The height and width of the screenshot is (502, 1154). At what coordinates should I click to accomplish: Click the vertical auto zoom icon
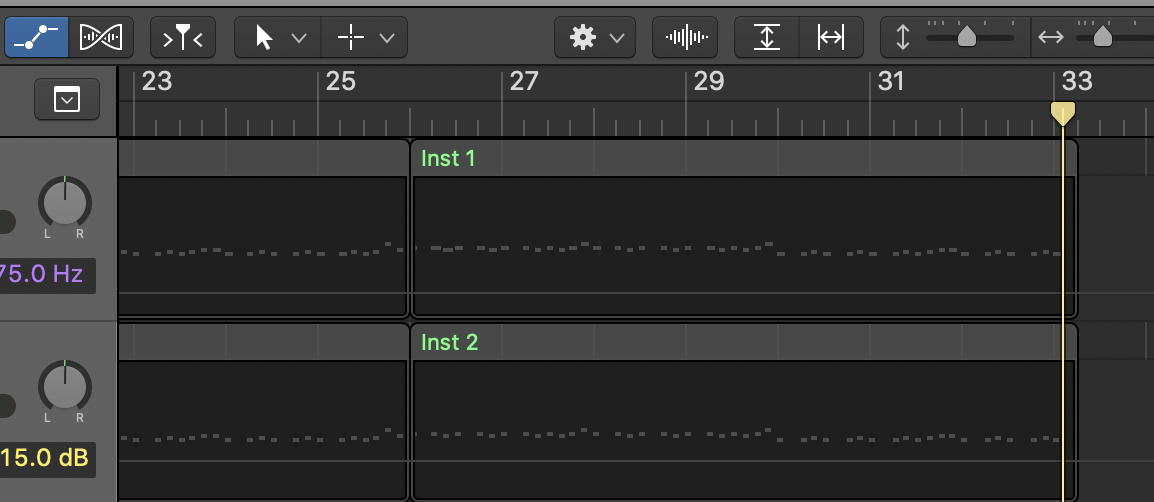[x=767, y=38]
